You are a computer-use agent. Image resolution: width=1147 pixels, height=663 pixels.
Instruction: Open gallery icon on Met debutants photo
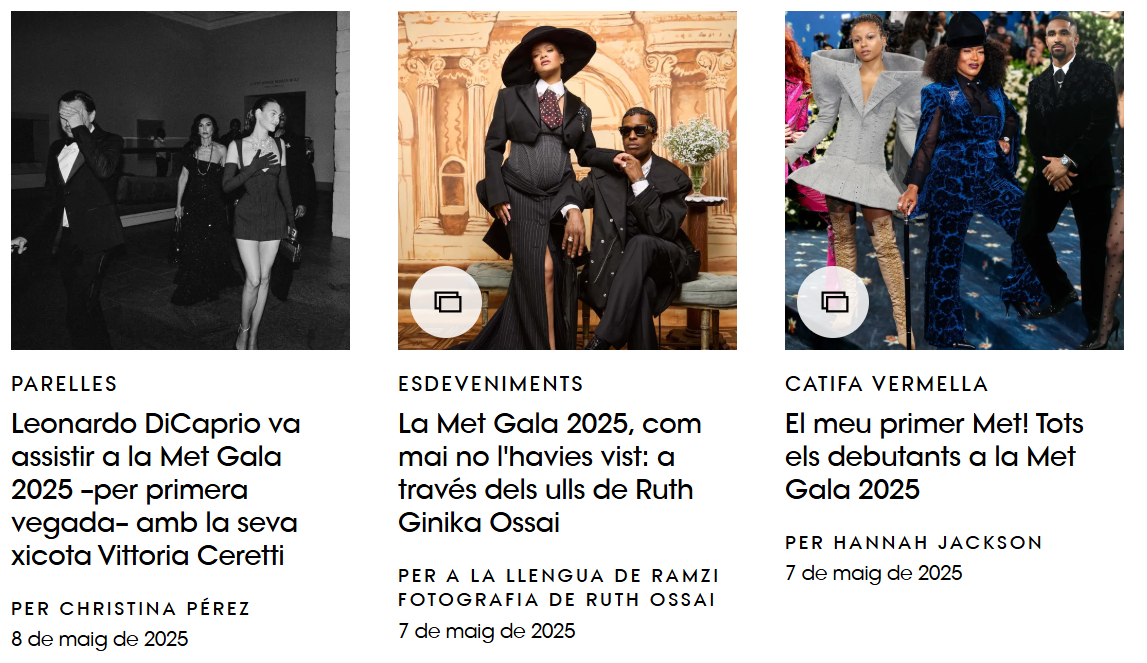point(833,301)
